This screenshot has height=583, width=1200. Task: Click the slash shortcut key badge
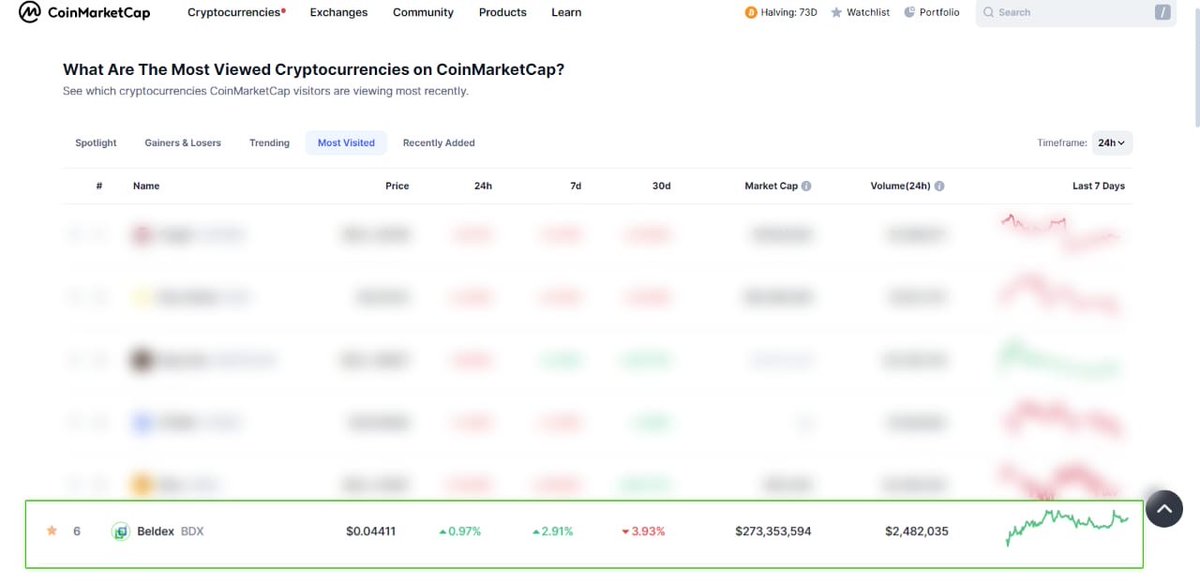point(1161,13)
